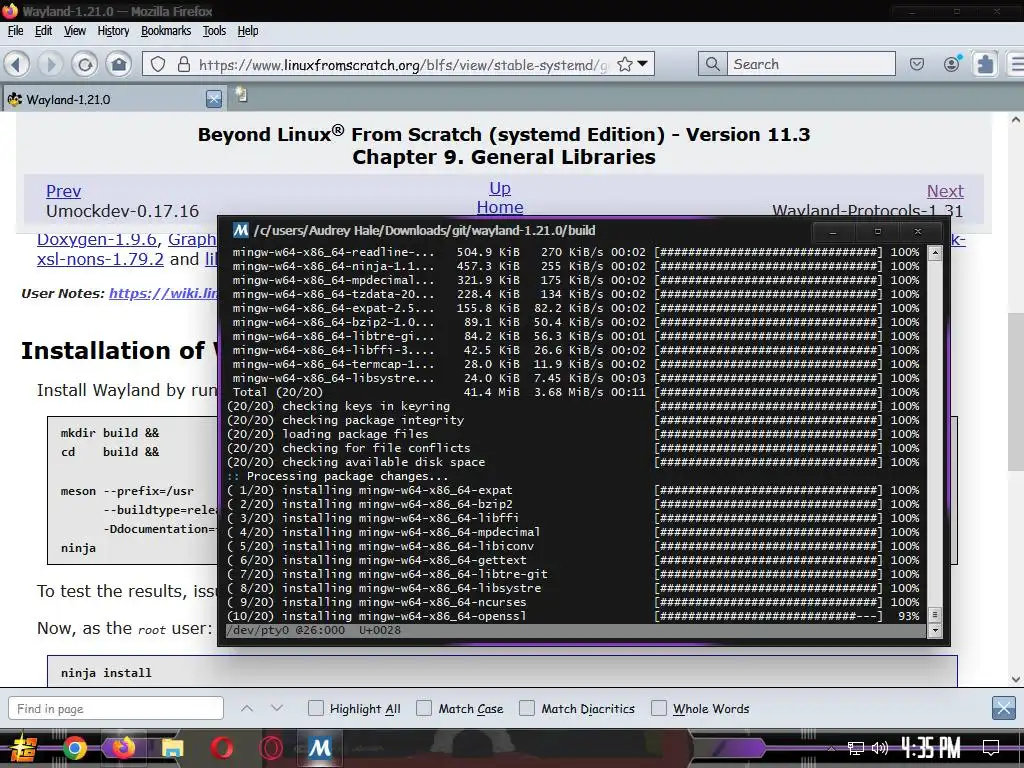
Task: Open the Edit menu
Action: (x=43, y=31)
